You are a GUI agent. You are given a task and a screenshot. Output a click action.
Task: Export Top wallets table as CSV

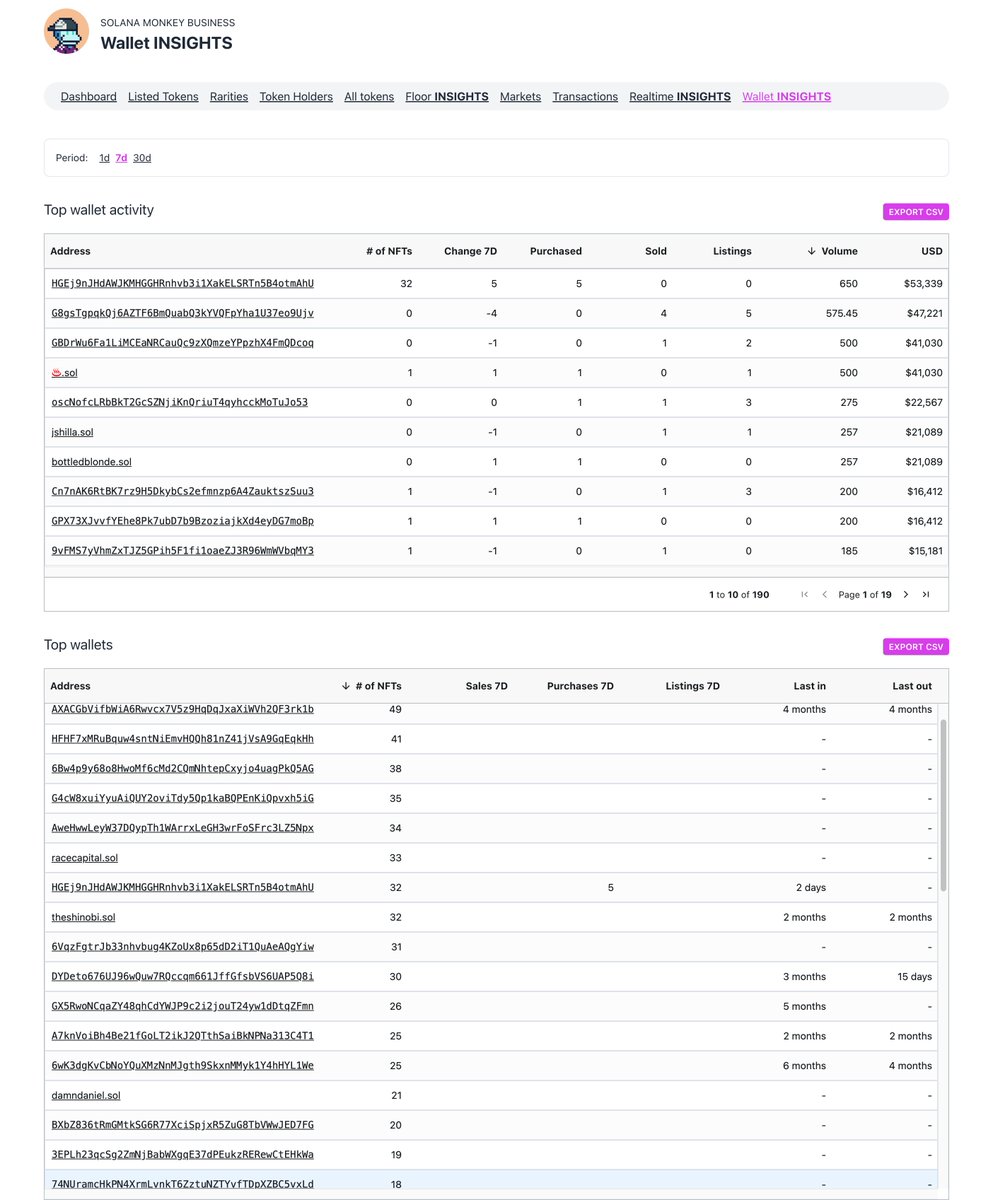click(916, 647)
